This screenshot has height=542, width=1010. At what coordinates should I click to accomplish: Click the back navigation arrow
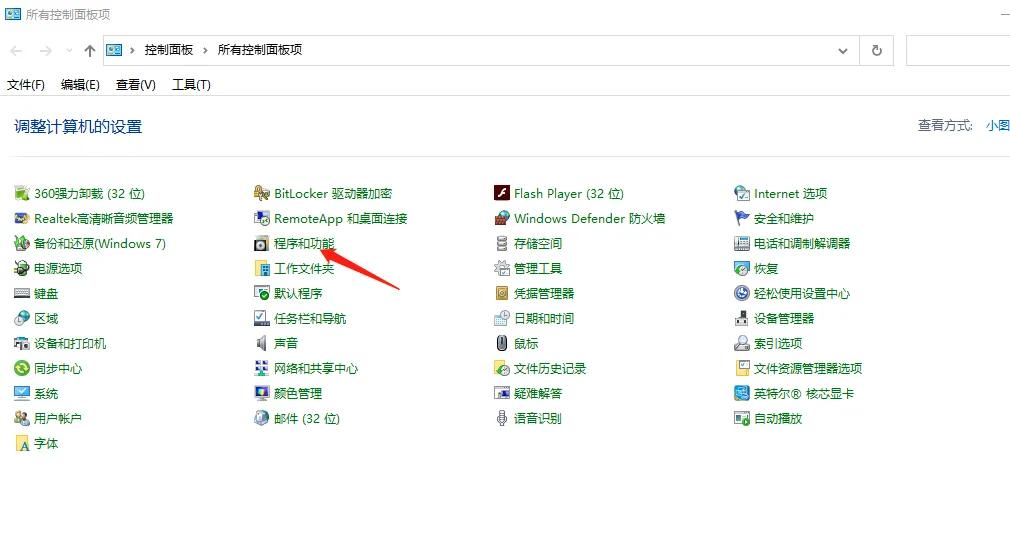[x=17, y=50]
